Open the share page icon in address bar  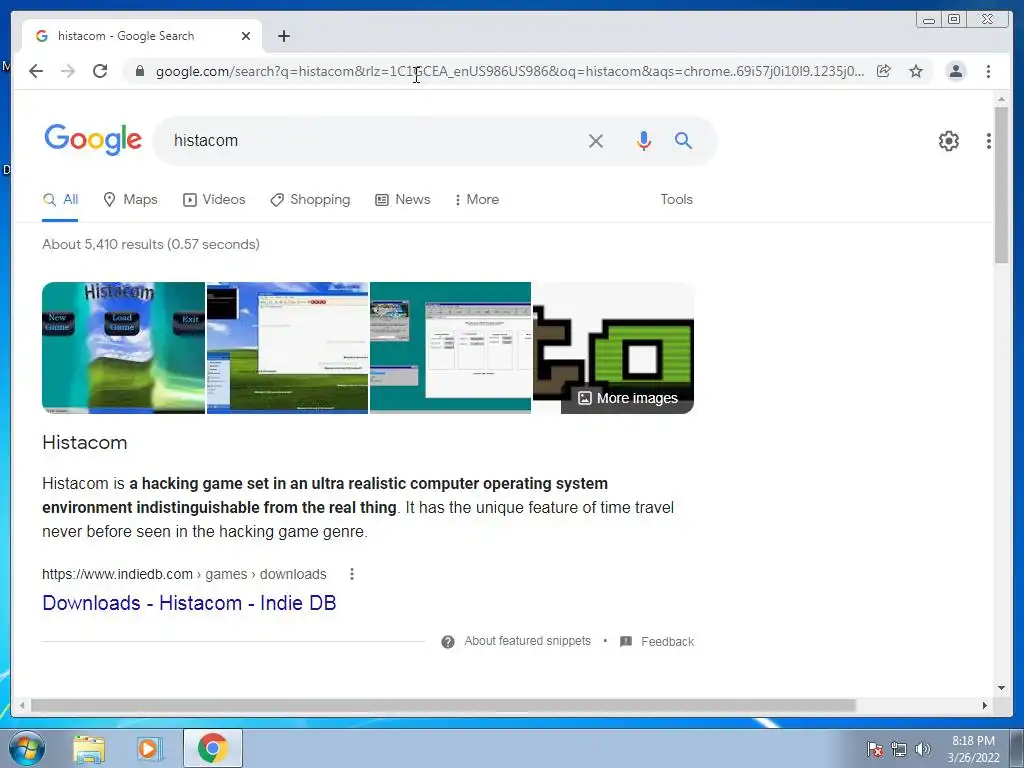point(884,71)
